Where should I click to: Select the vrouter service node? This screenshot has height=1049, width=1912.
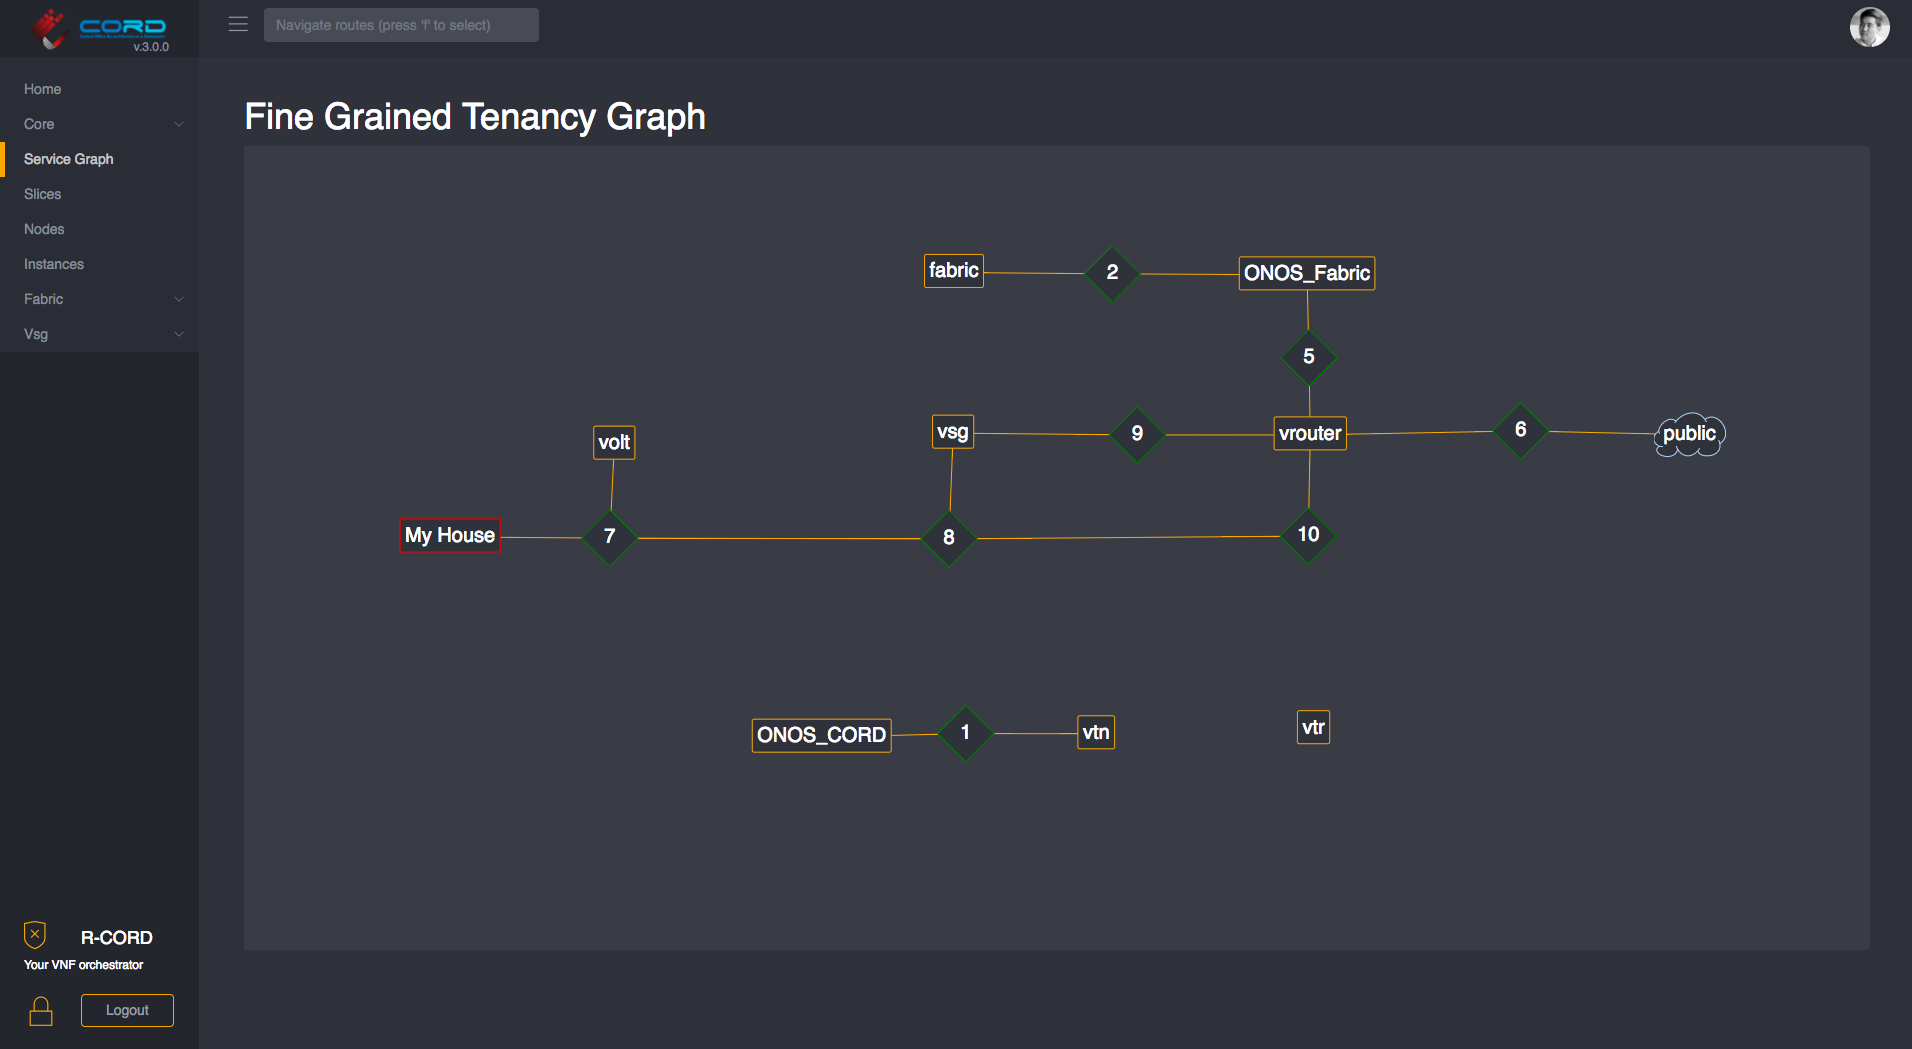(x=1310, y=433)
